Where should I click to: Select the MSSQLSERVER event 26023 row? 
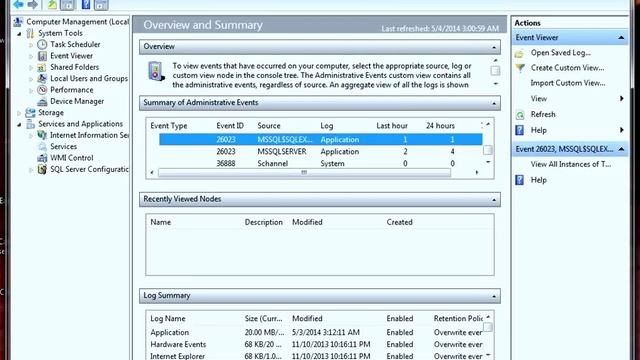(320, 151)
